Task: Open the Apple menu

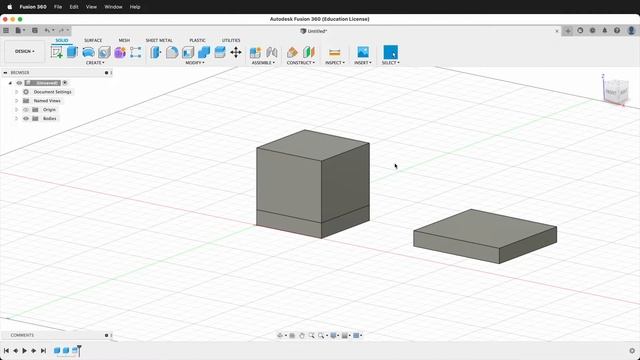Action: (x=9, y=7)
